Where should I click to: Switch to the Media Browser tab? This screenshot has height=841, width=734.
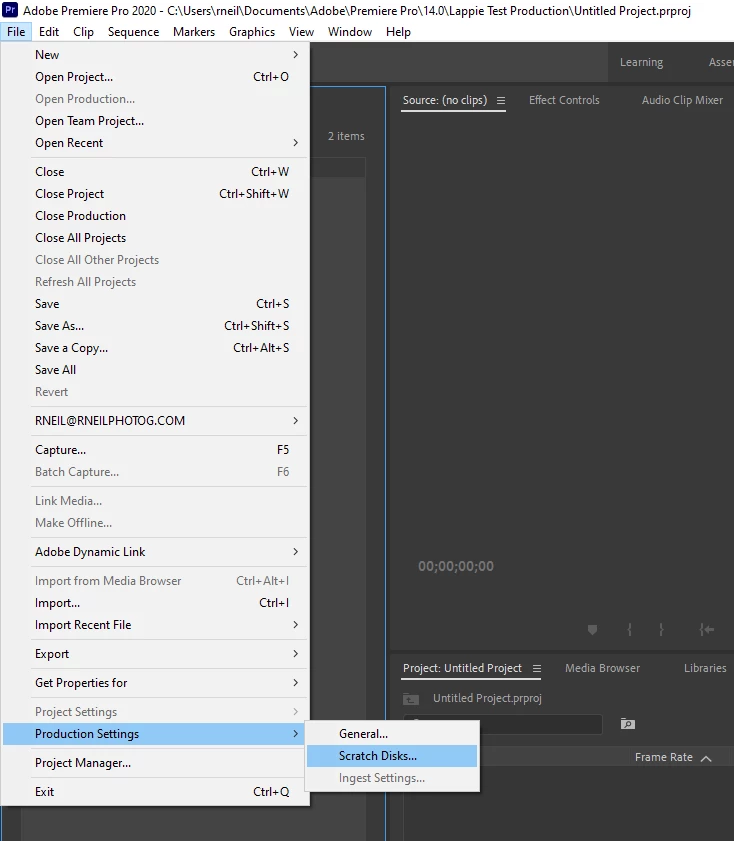[602, 668]
